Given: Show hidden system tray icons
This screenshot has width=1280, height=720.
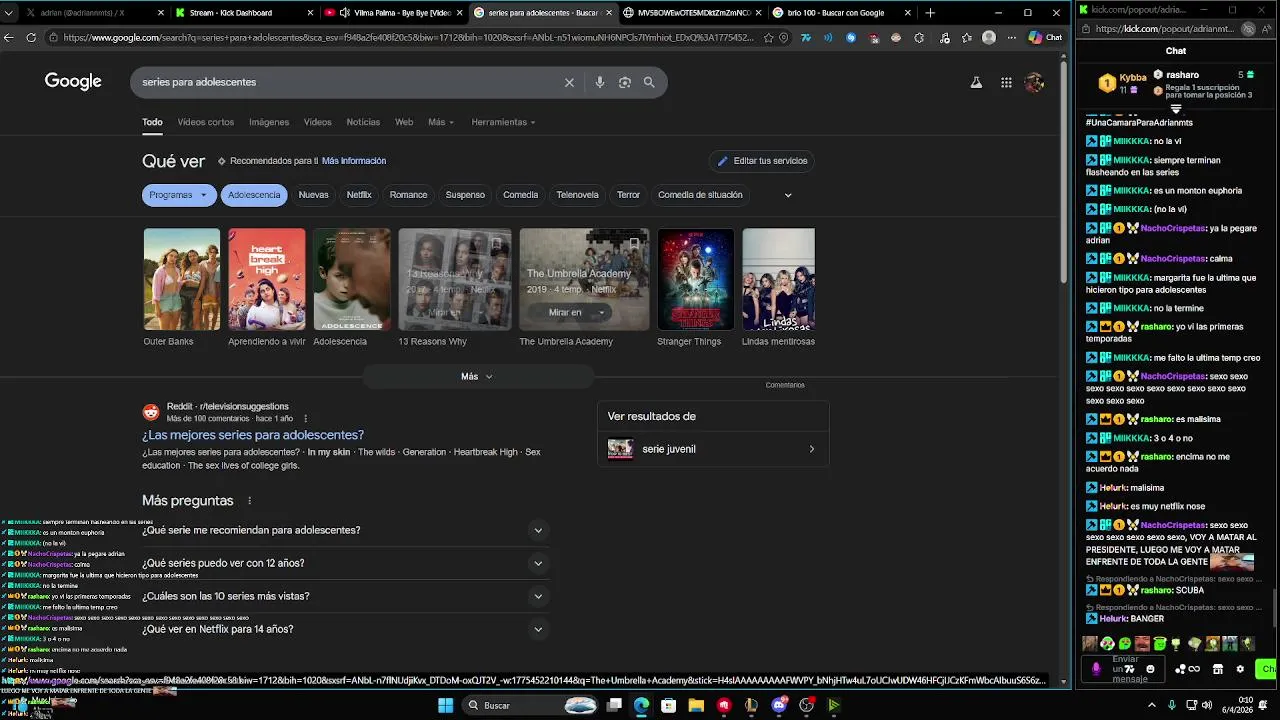Looking at the screenshot, I should pos(1151,705).
